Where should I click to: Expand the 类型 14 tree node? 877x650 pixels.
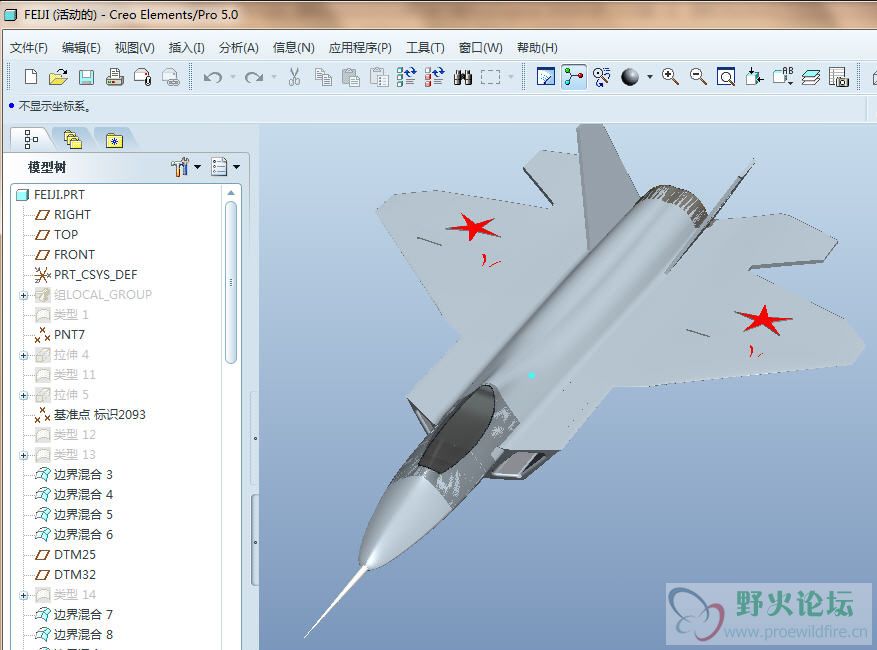tap(23, 595)
